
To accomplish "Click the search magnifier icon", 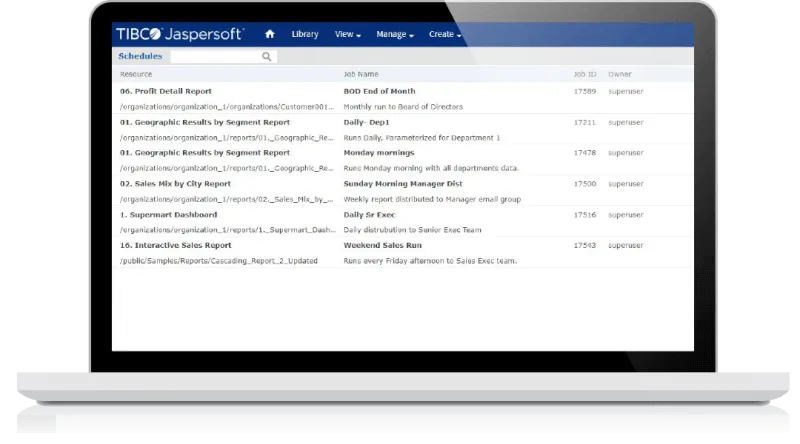I will [266, 57].
